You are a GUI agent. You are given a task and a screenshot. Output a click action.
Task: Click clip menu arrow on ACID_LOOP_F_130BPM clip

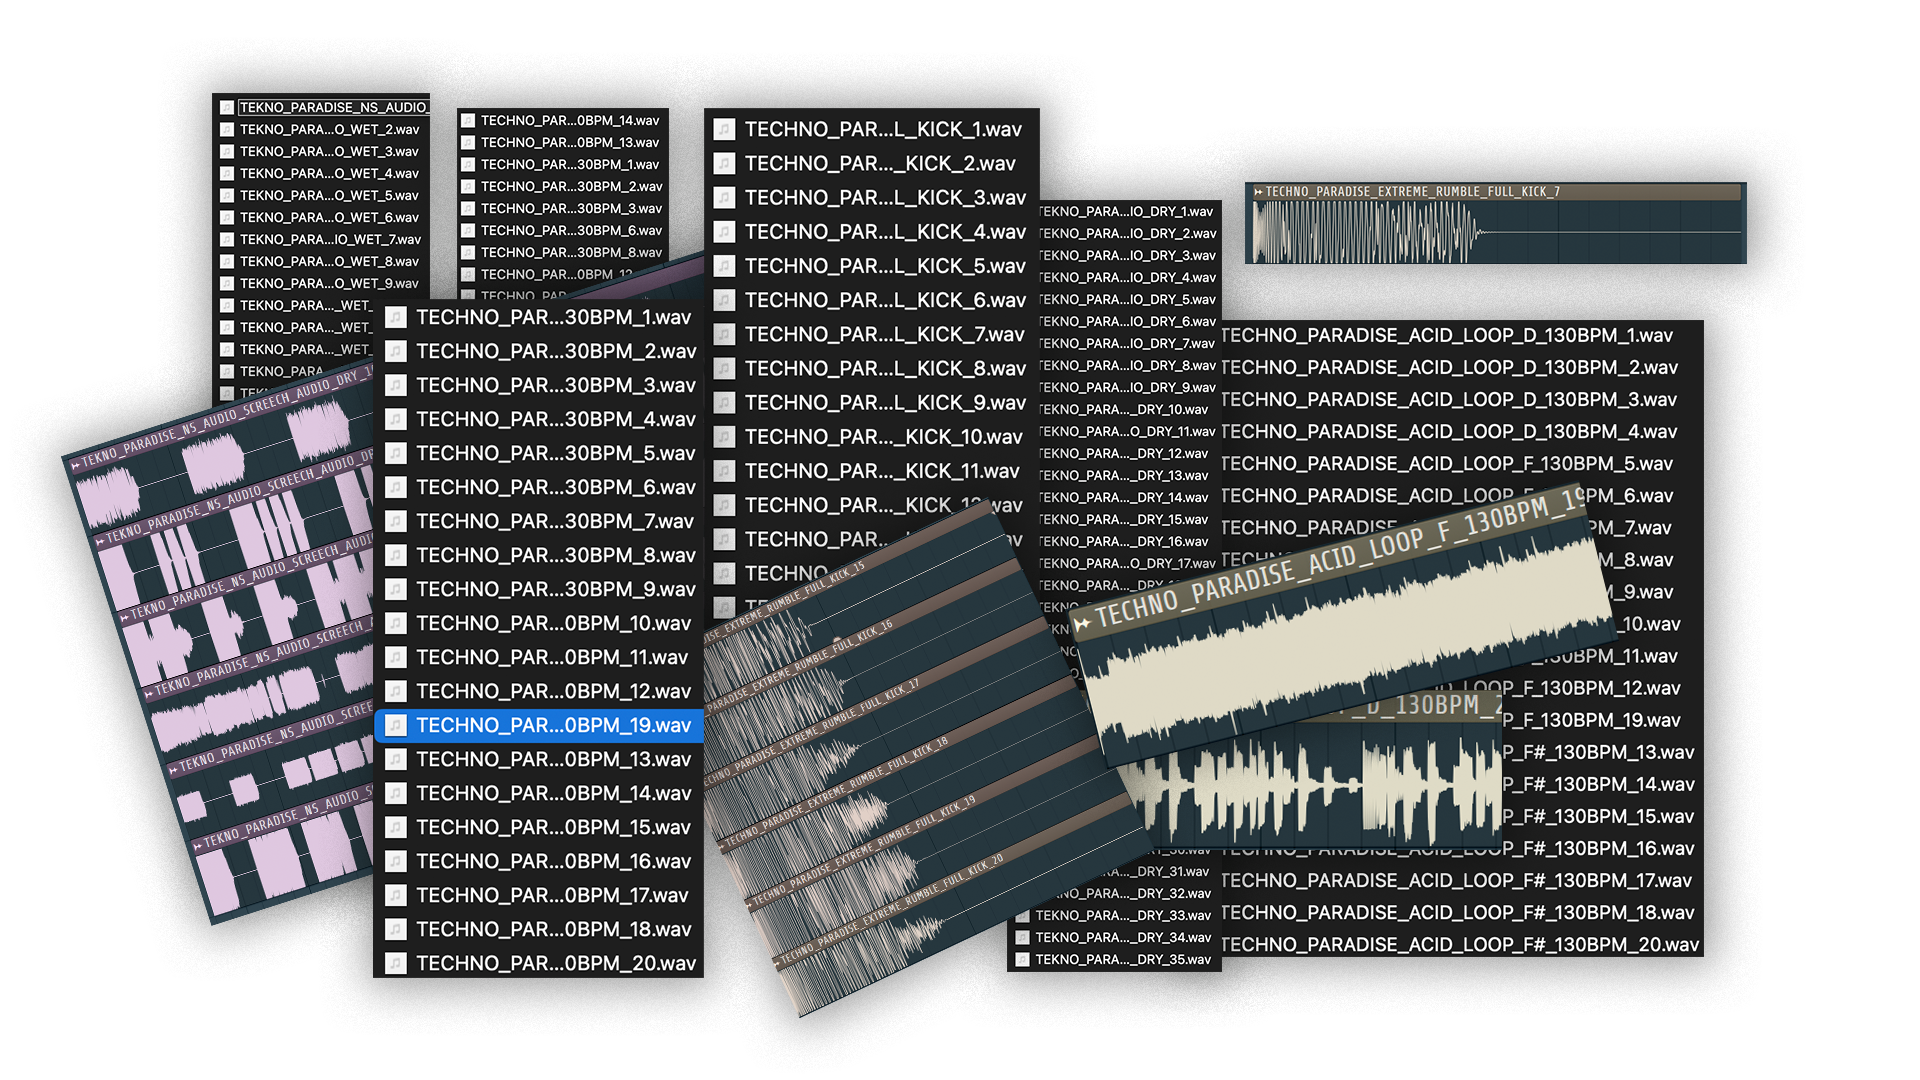[1083, 625]
